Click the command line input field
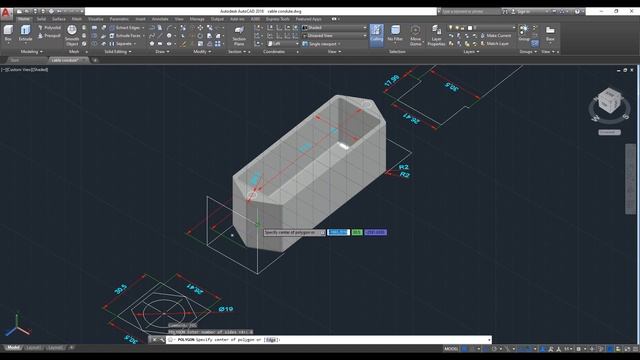Viewport: 640px width, 360px height. 329,340
